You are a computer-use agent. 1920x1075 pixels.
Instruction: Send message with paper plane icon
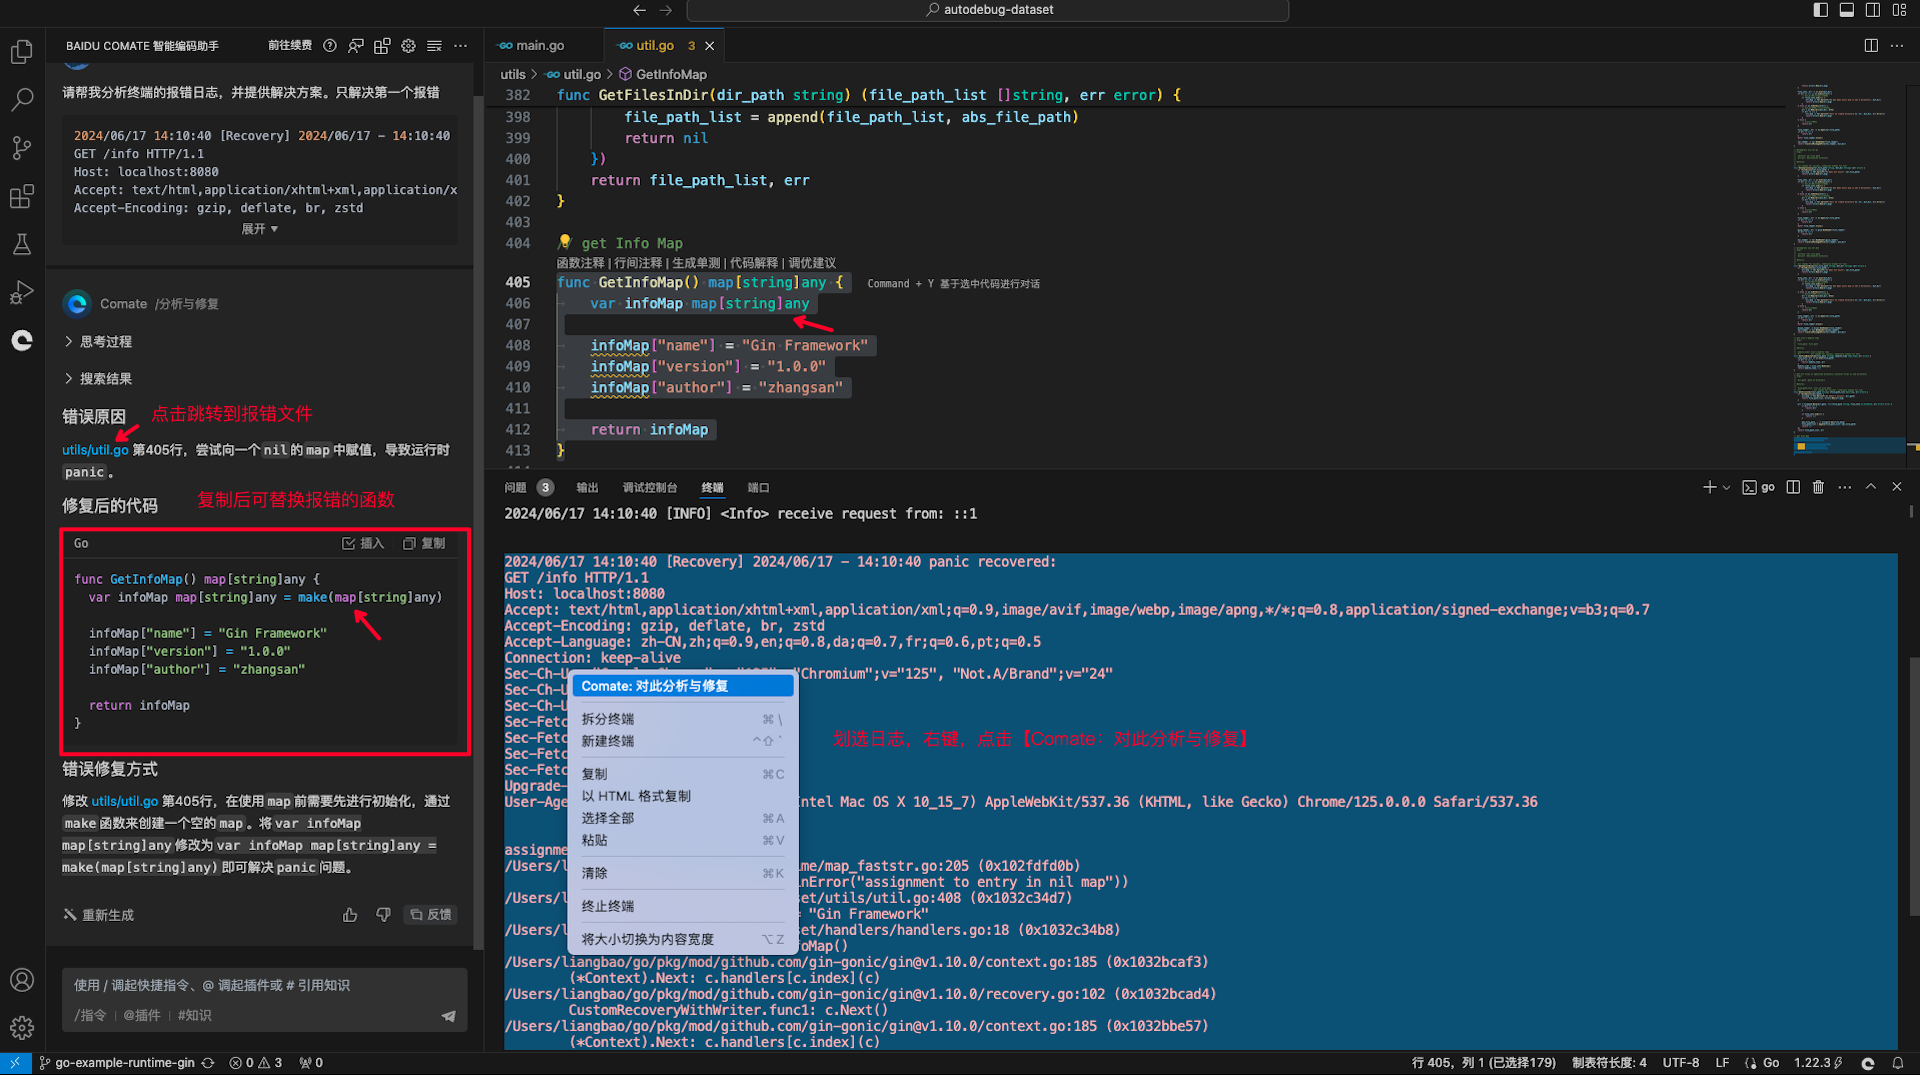[x=449, y=1016]
